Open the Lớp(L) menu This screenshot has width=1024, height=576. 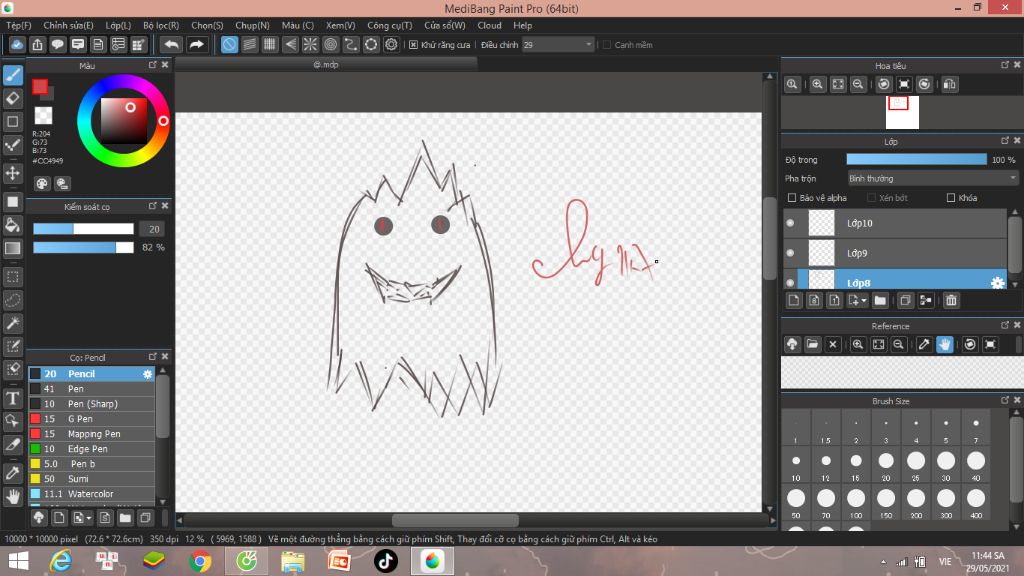(x=118, y=25)
